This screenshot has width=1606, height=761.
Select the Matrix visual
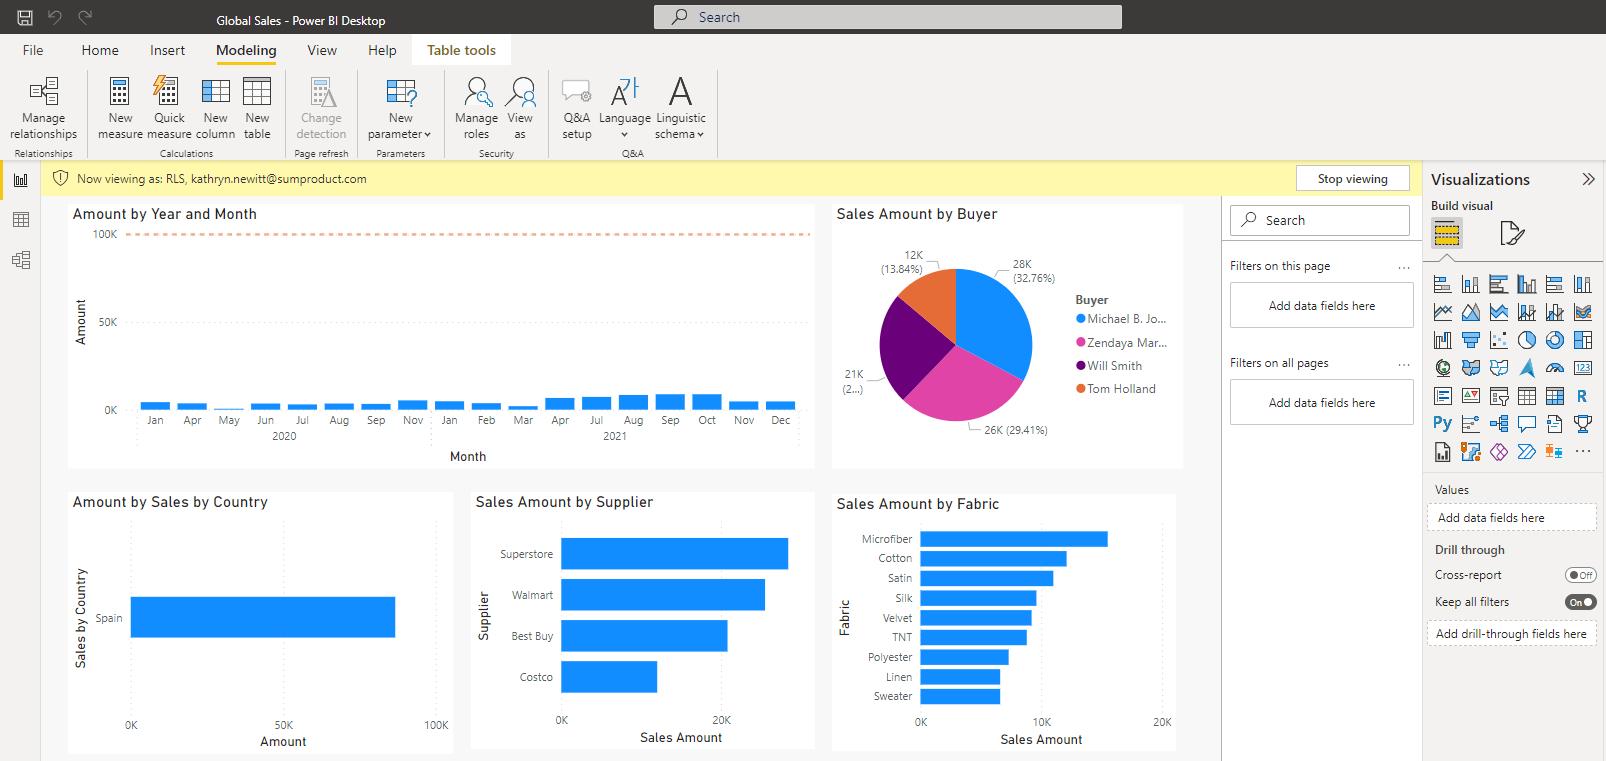pos(1554,396)
